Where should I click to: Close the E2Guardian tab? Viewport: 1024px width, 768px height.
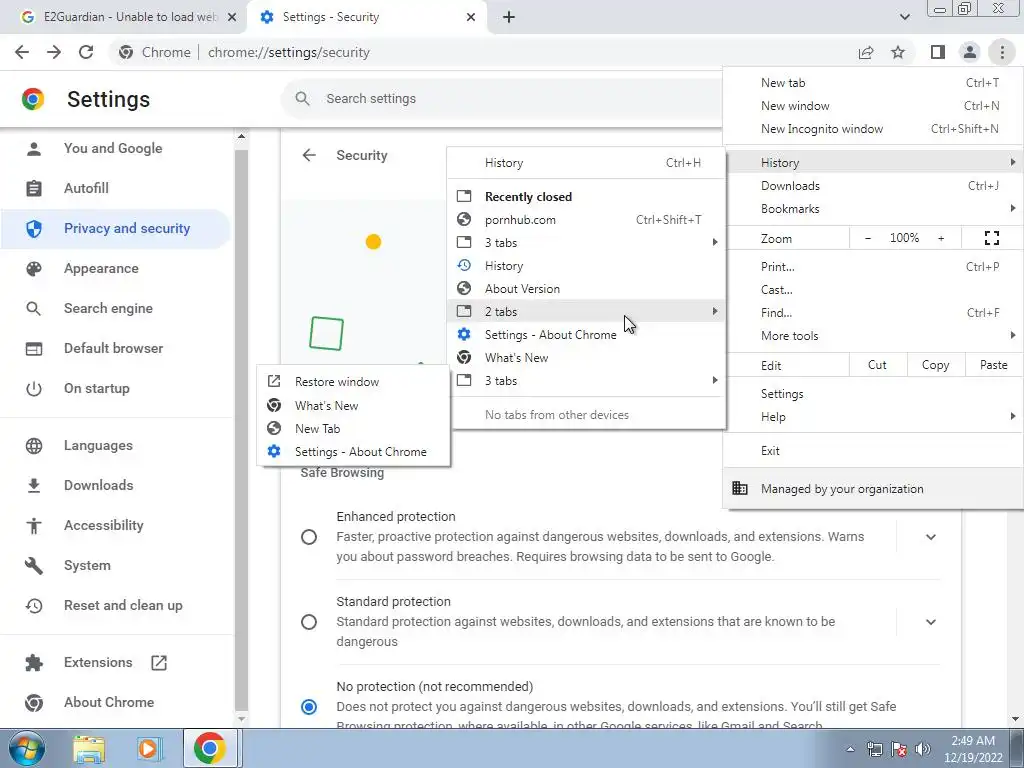(231, 17)
